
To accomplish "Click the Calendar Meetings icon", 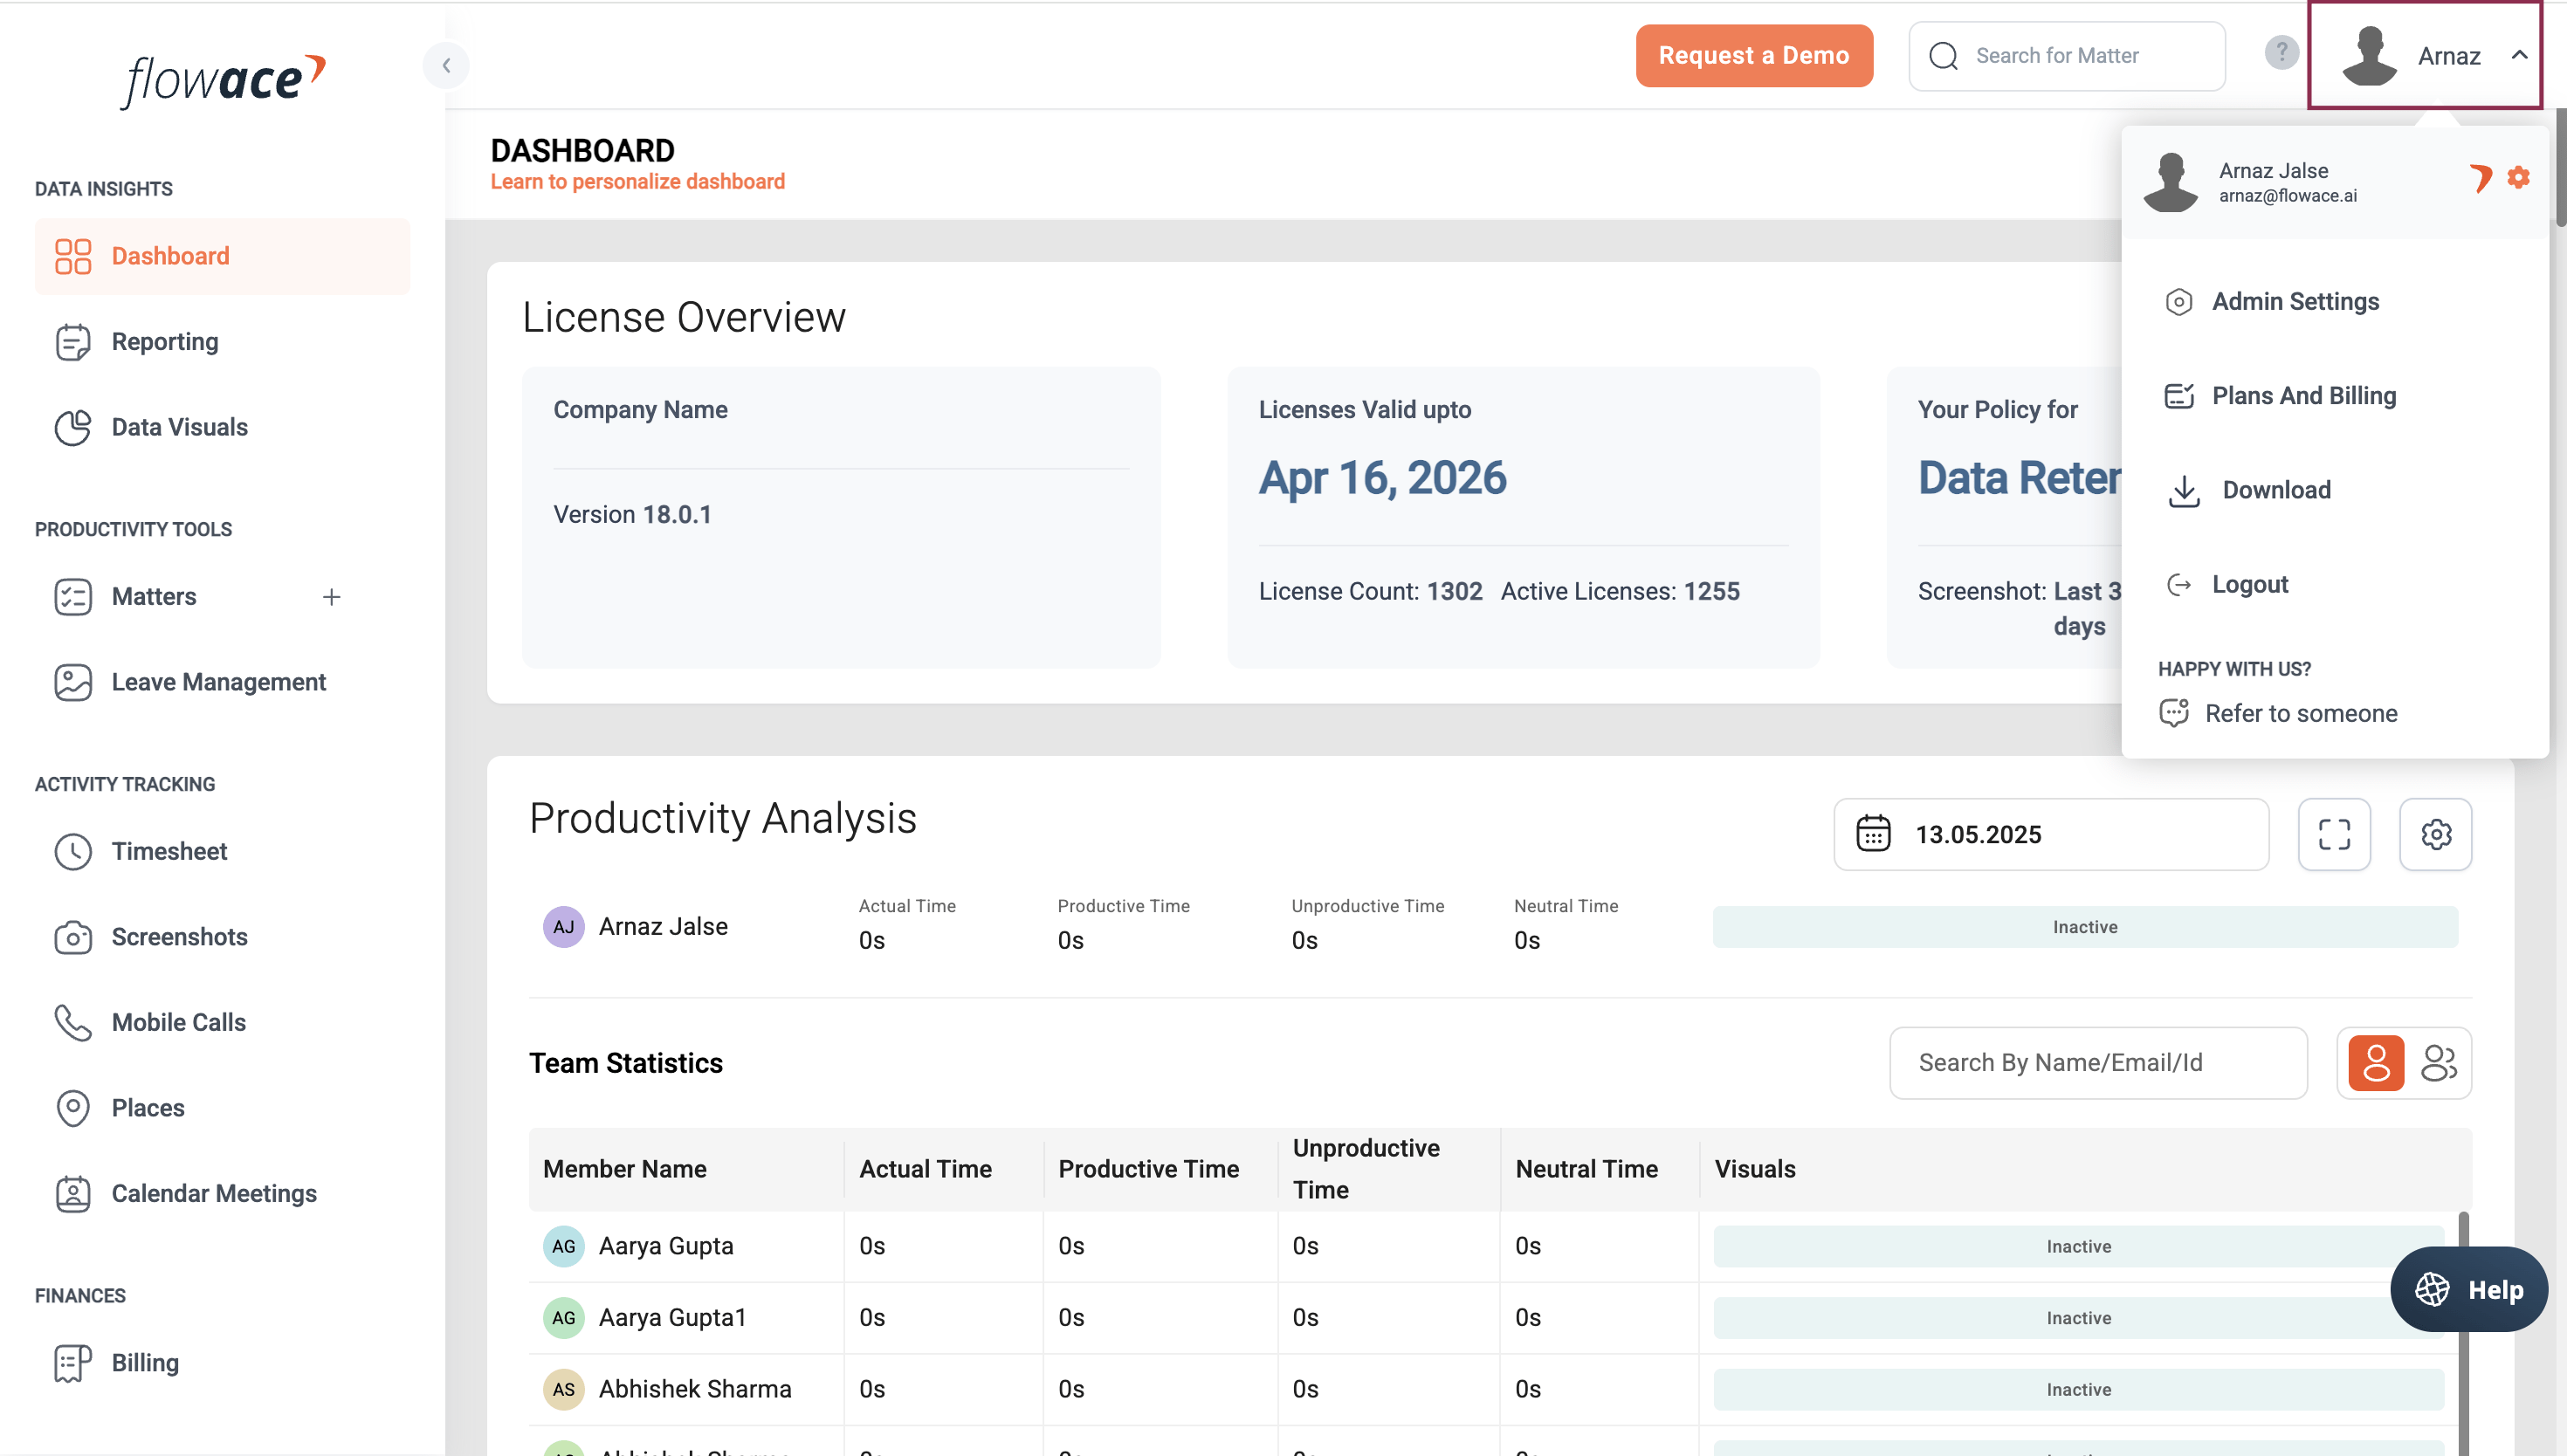I will 73,1194.
